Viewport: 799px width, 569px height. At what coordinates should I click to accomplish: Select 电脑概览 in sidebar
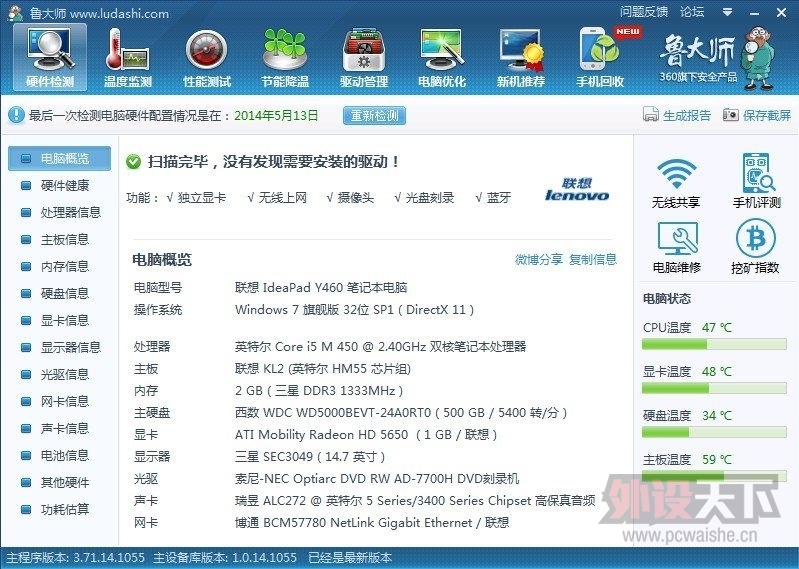[59, 158]
